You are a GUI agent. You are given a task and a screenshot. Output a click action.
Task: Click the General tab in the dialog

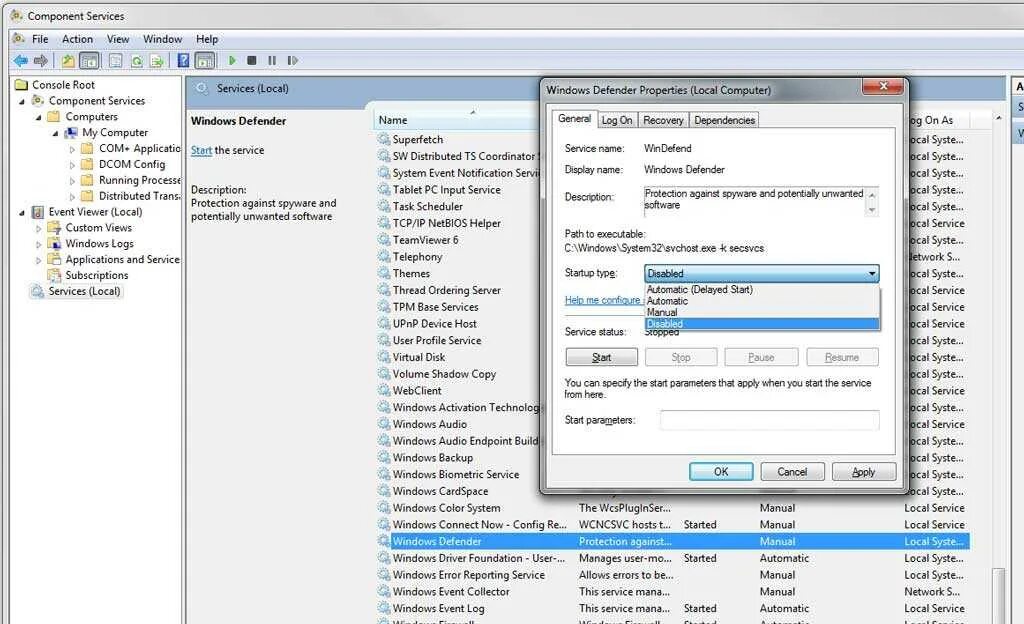574,119
